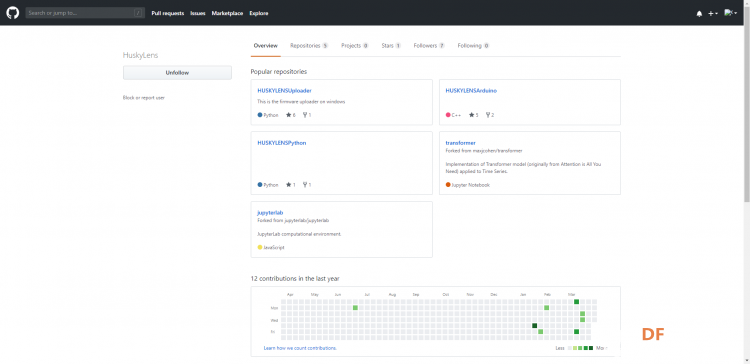Image resolution: width=750 pixels, height=364 pixels.
Task: Click the 'Popular repositories' heading
Action: click(x=279, y=72)
